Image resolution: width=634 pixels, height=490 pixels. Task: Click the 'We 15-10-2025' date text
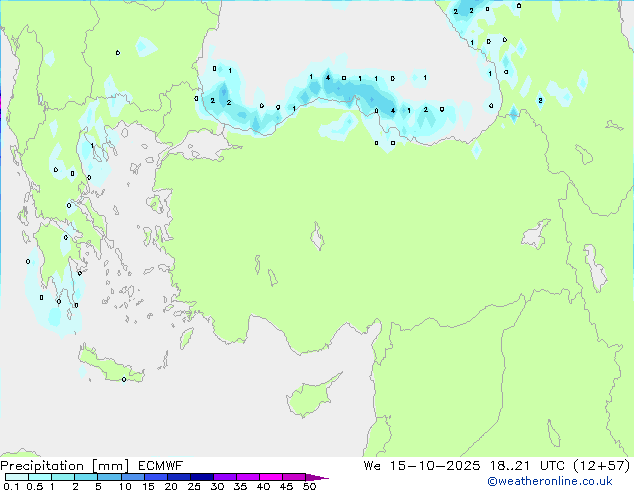(422, 466)
